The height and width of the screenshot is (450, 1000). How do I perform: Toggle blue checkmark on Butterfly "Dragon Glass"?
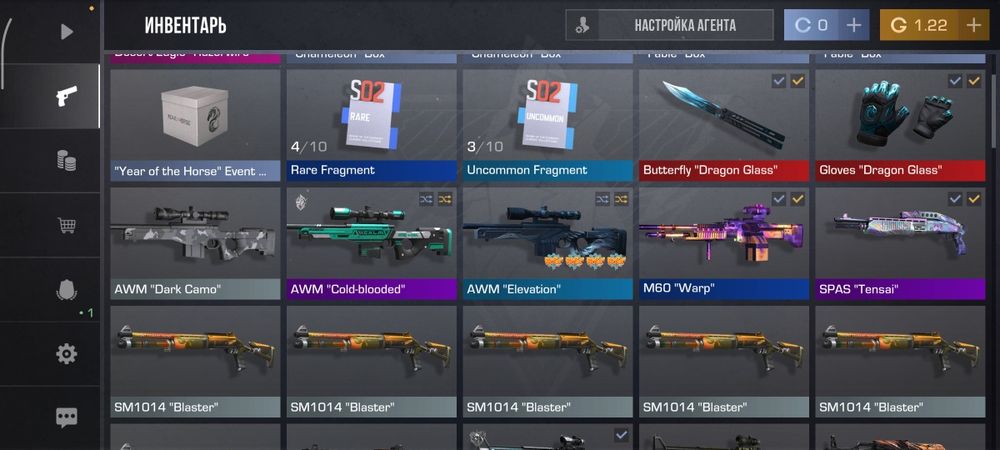(x=779, y=81)
